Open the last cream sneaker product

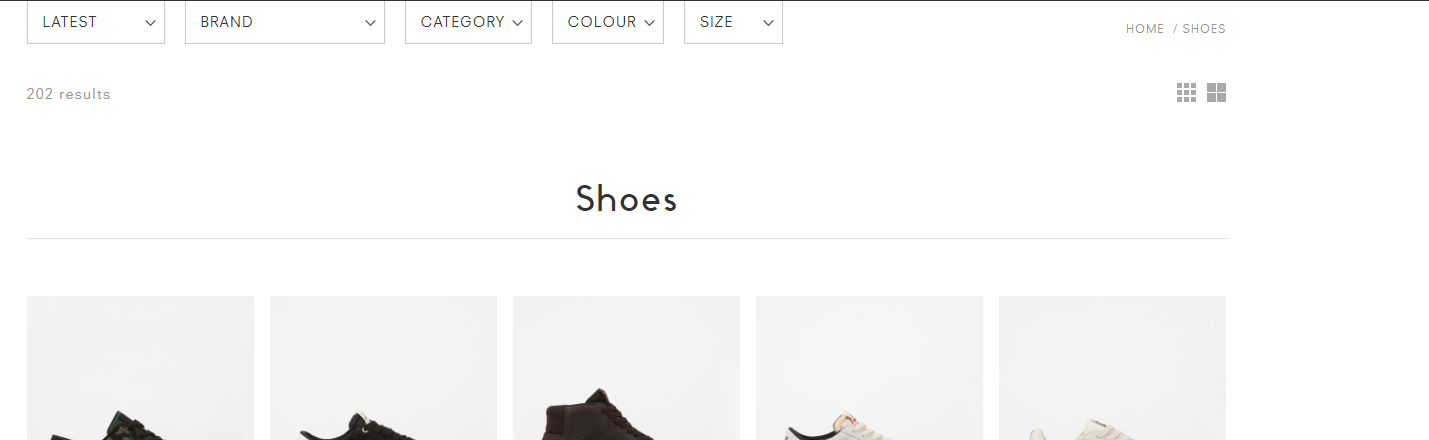(1112, 368)
